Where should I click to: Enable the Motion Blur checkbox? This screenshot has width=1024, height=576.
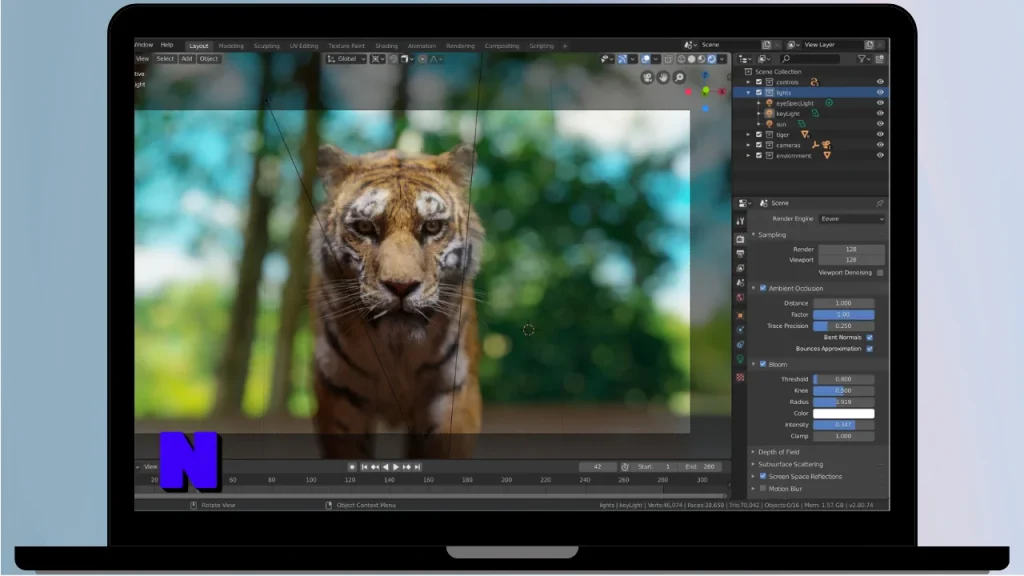click(763, 488)
